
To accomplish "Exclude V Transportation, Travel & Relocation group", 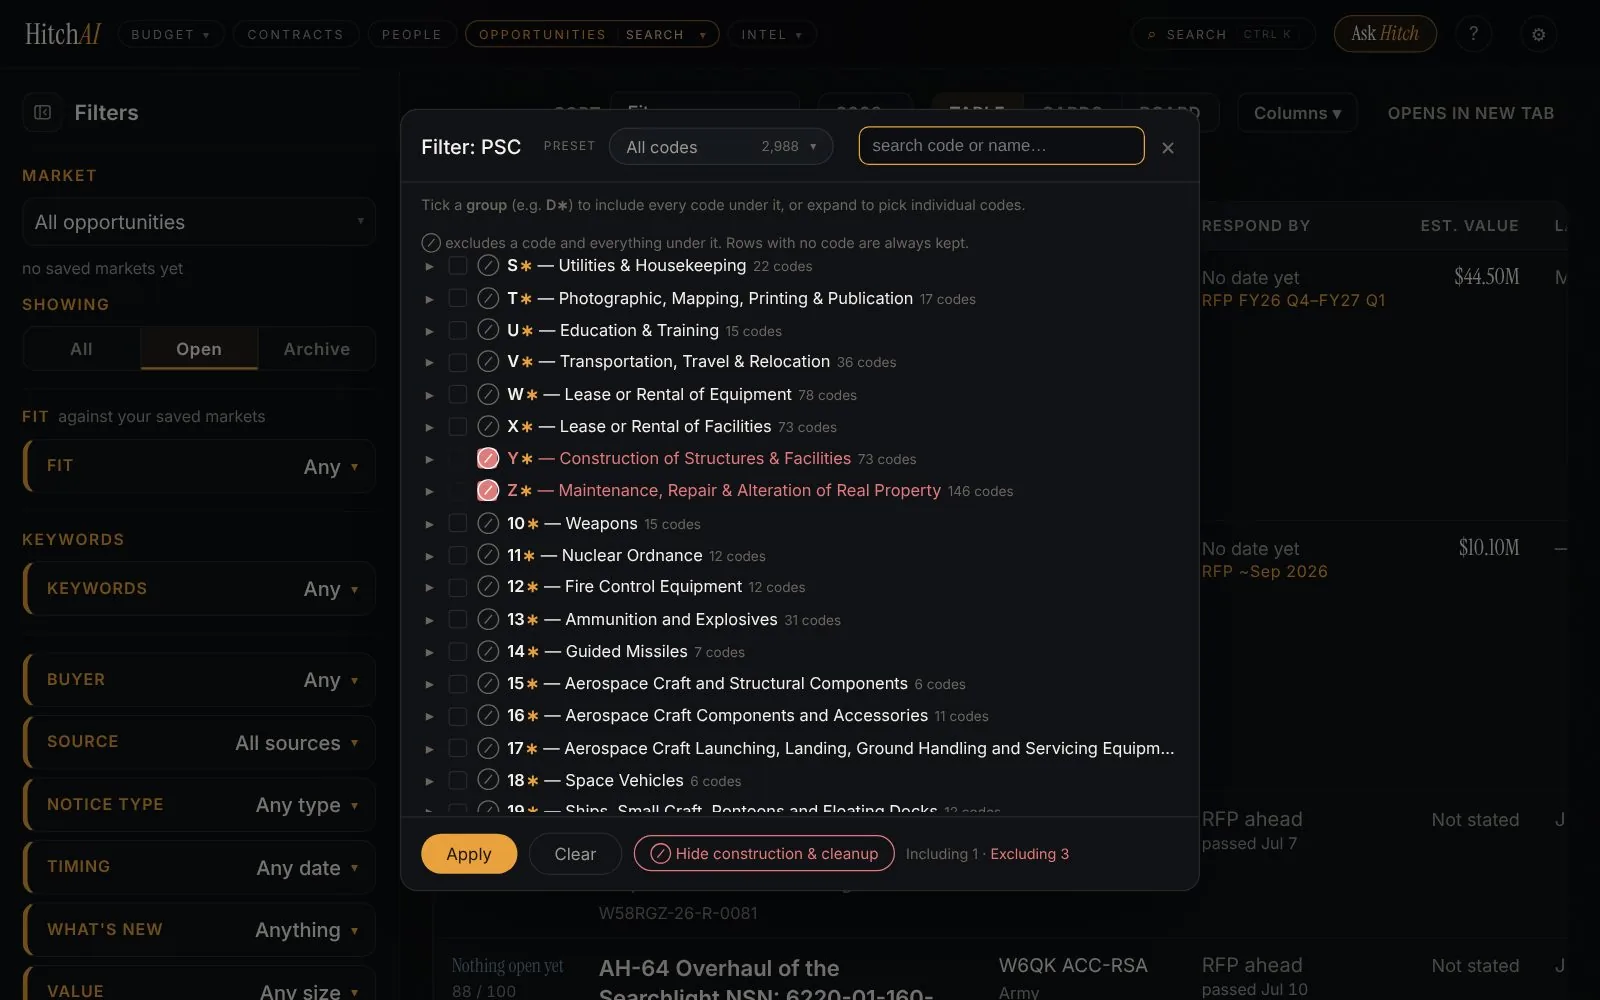I will (x=488, y=361).
